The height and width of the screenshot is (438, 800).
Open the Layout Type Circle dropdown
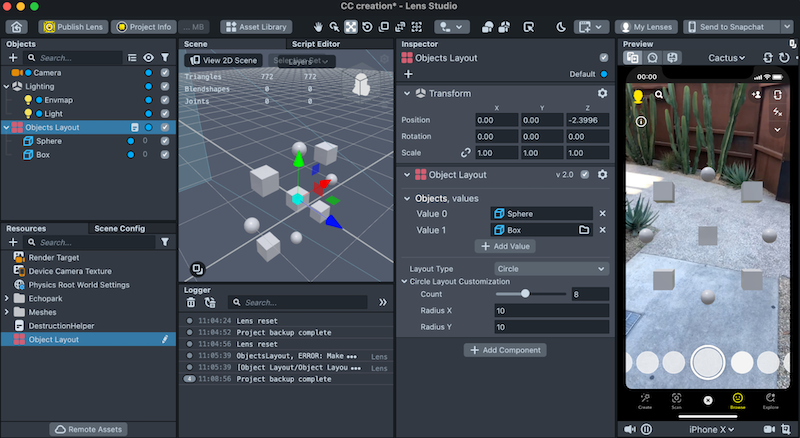pos(551,269)
